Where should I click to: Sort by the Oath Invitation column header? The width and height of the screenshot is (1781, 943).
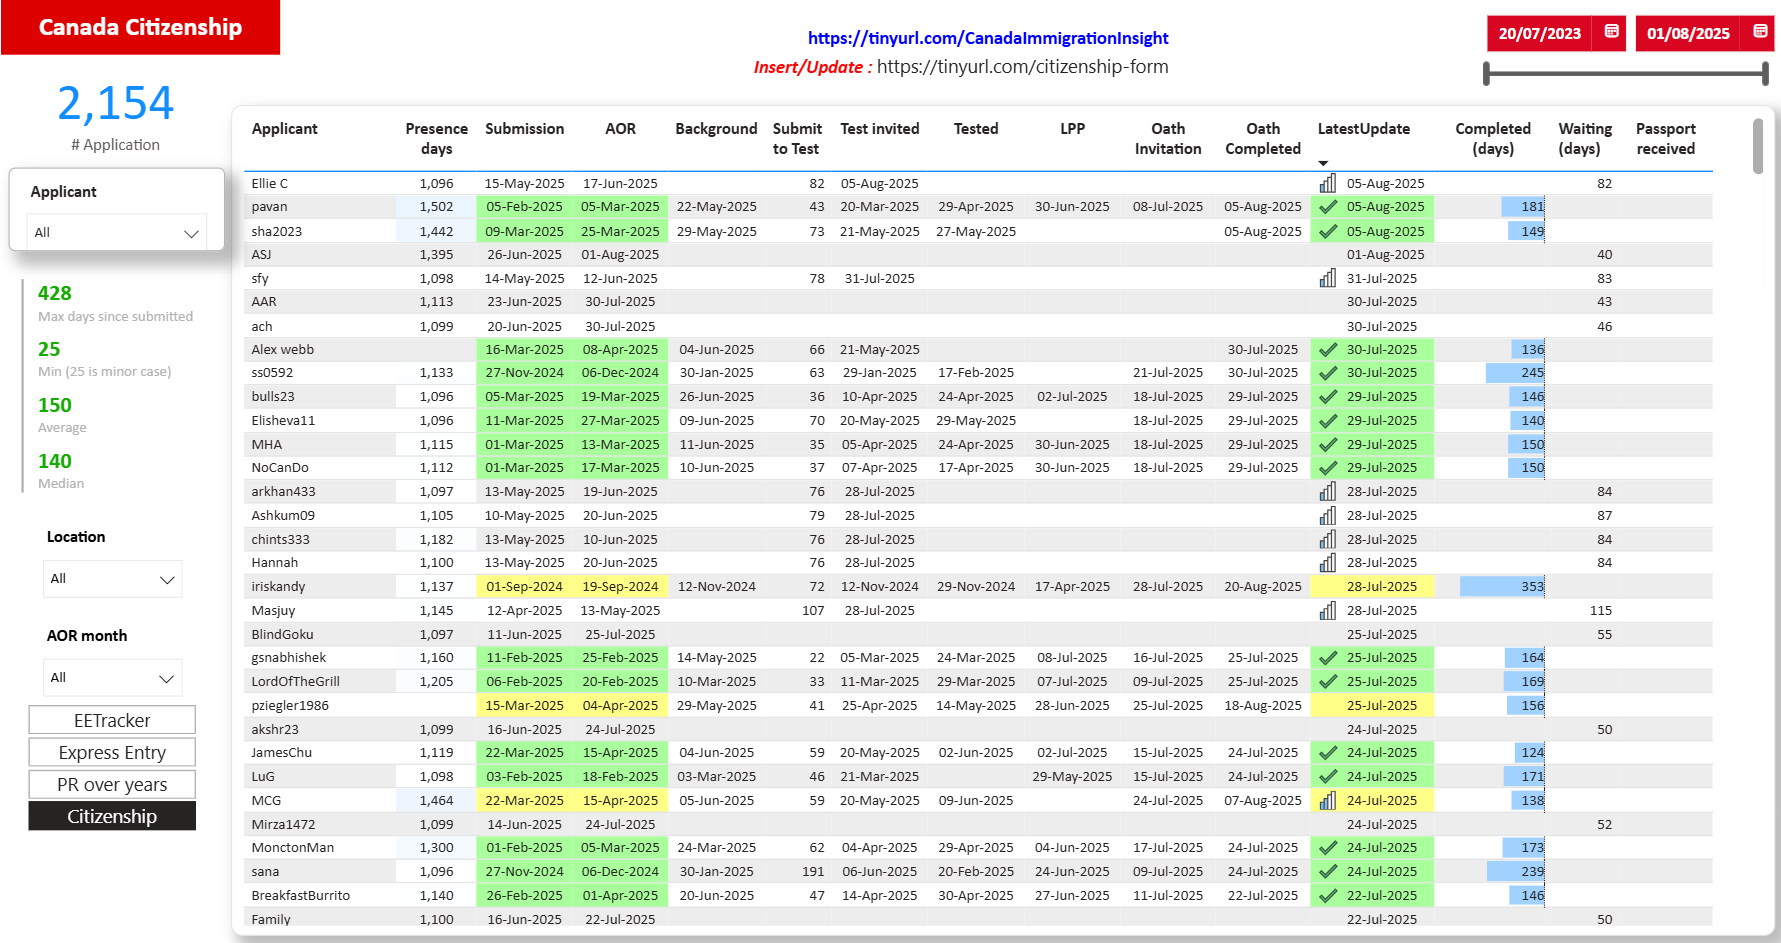(1168, 139)
